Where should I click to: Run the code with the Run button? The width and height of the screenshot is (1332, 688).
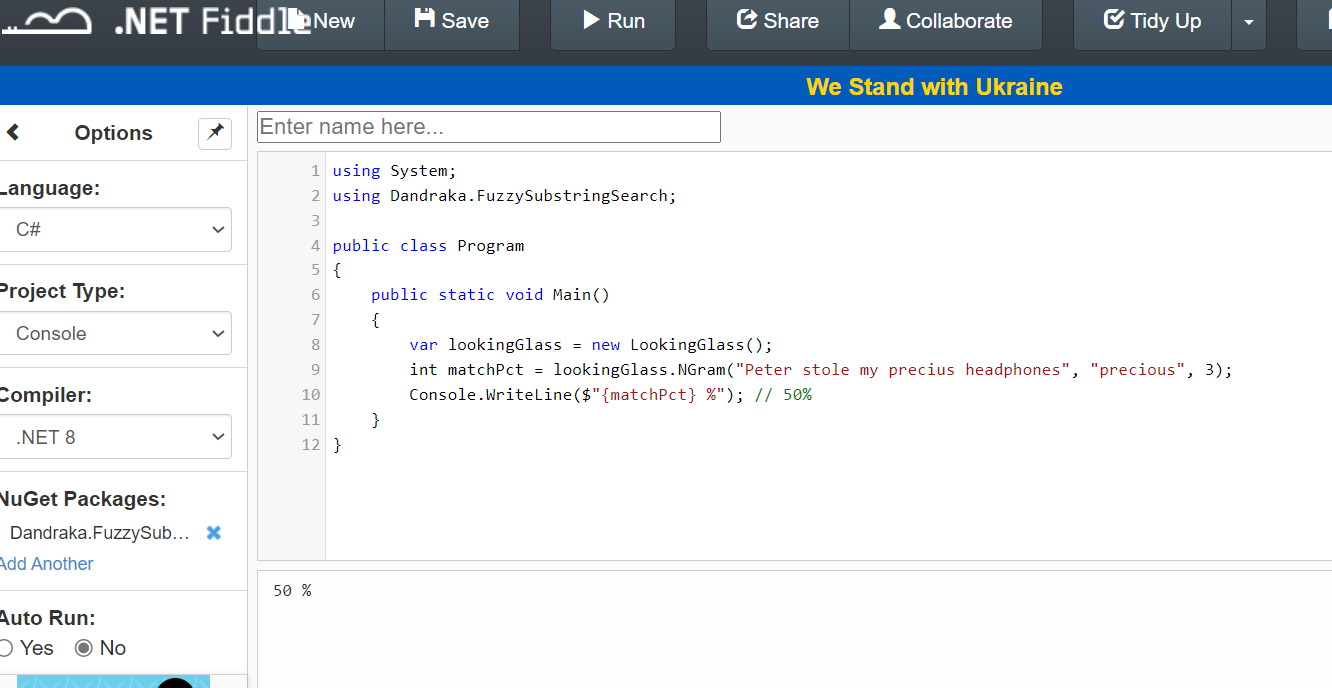[613, 21]
